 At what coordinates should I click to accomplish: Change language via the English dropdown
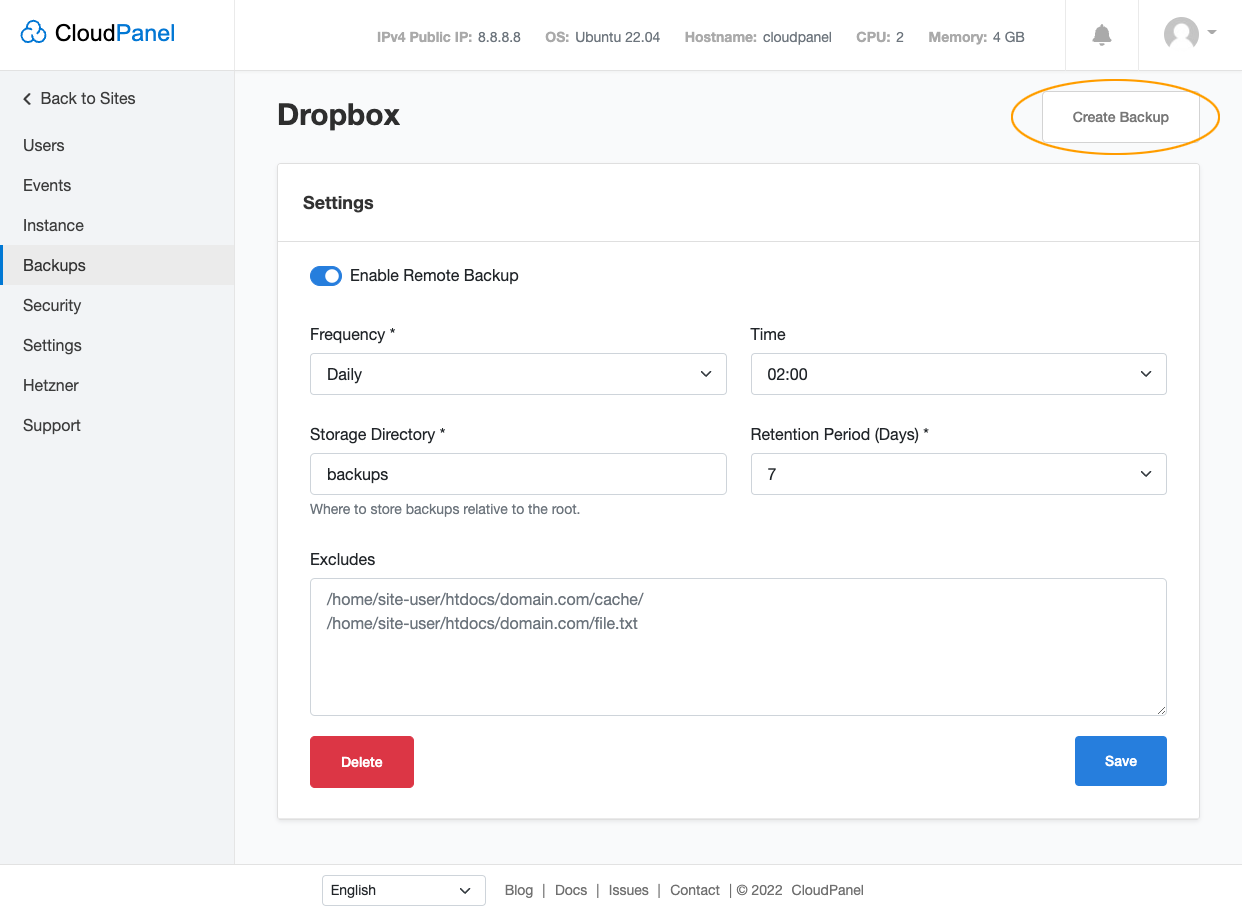pos(403,890)
